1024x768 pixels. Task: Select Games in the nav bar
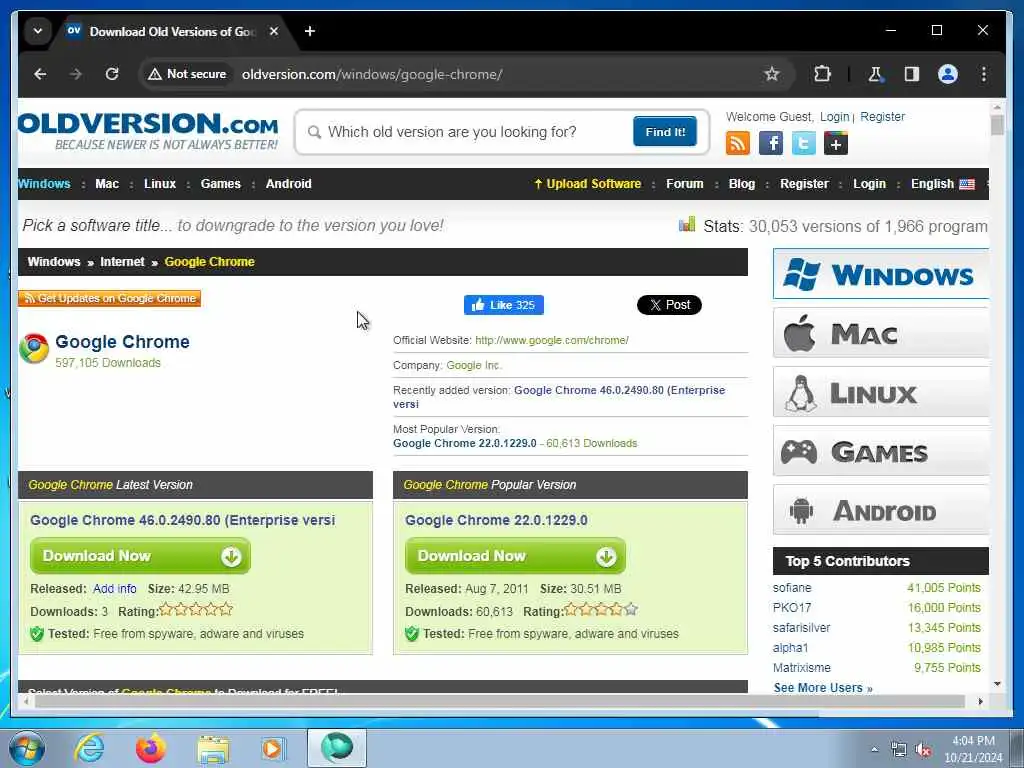point(221,184)
